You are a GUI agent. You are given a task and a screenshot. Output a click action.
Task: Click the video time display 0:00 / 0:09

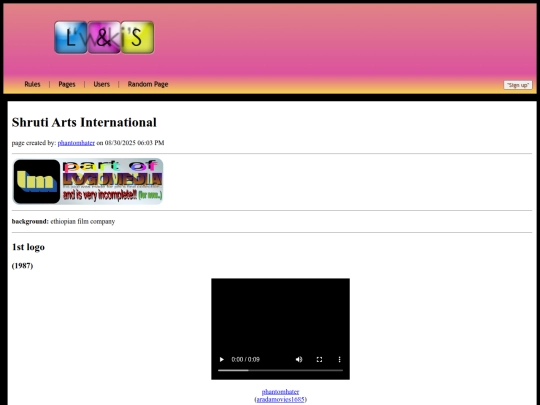pyautogui.click(x=246, y=359)
